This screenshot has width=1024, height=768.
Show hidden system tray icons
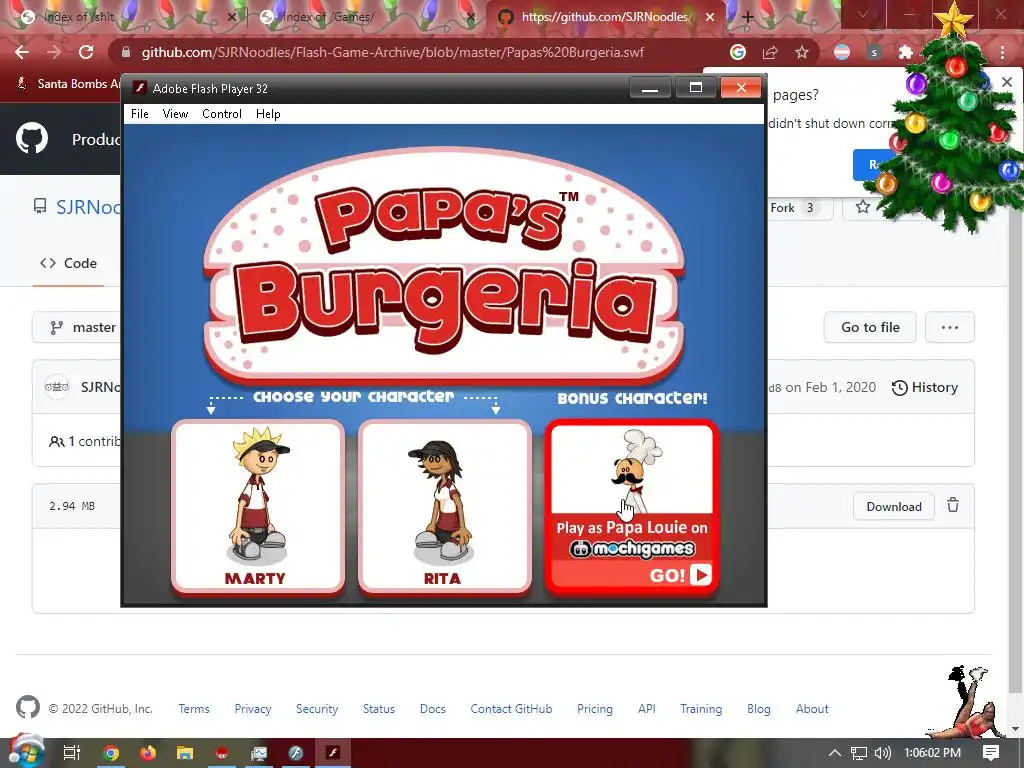click(835, 753)
